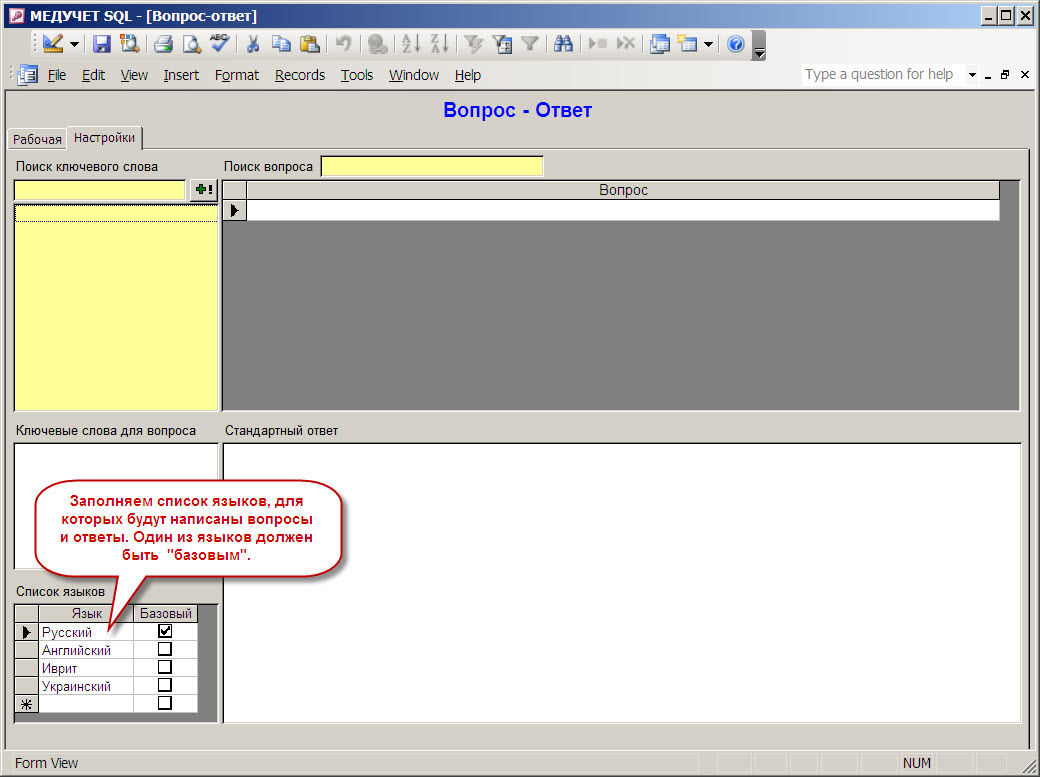Open the Edit menu
This screenshot has width=1040, height=777.
(93, 75)
